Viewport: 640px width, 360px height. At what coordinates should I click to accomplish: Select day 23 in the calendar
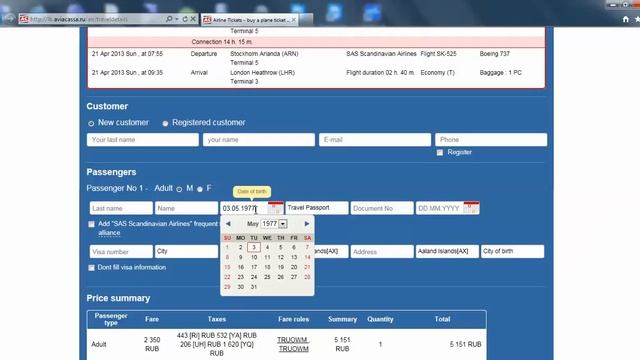click(x=240, y=277)
